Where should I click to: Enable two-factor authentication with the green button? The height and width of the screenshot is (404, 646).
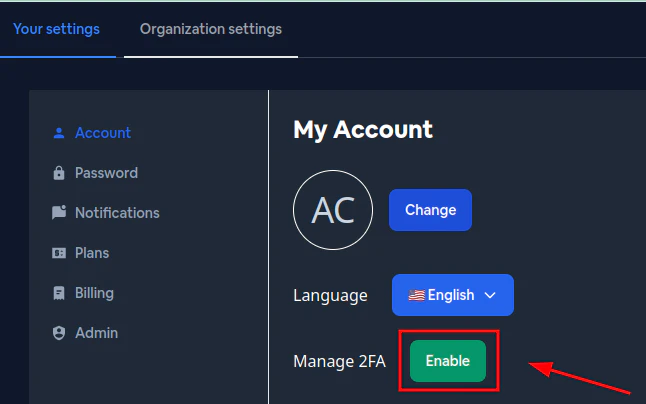(447, 361)
